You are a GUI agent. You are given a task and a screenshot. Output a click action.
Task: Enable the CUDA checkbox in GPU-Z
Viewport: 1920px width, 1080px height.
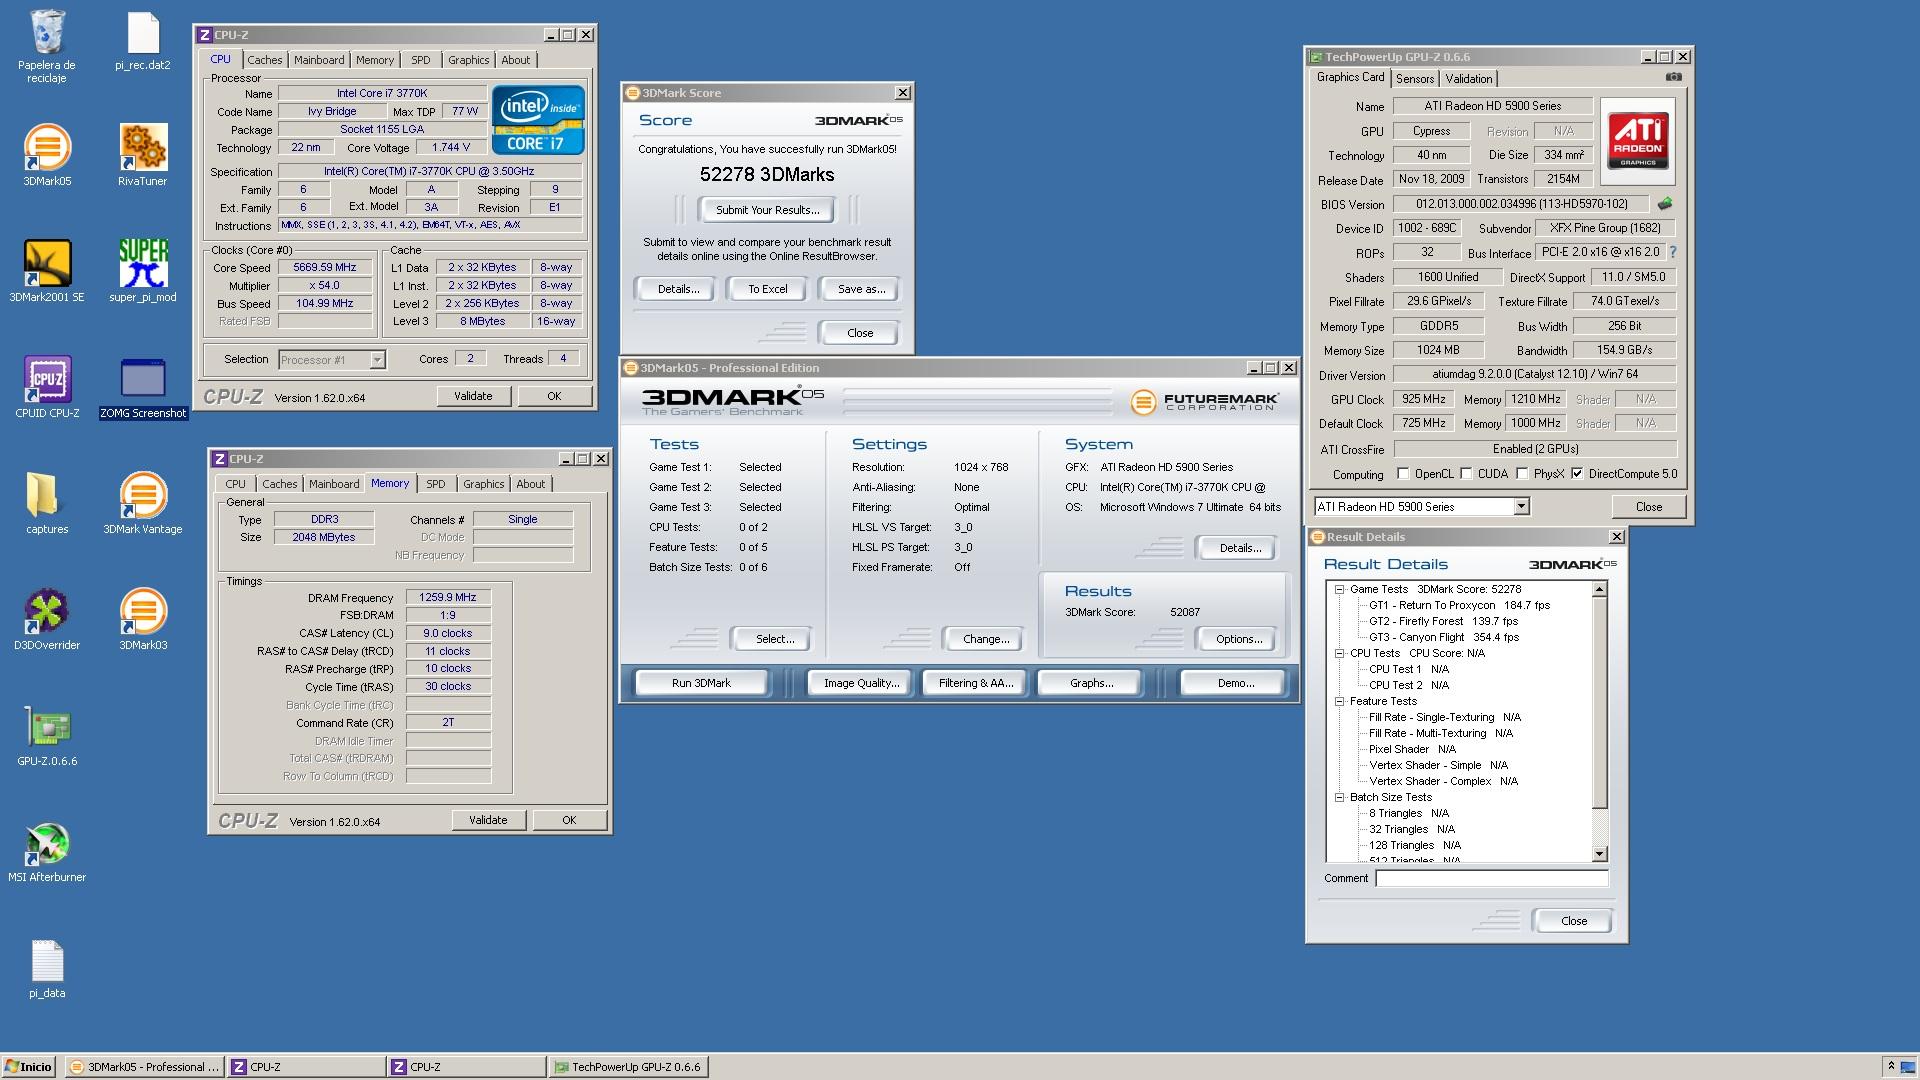pos(1466,474)
